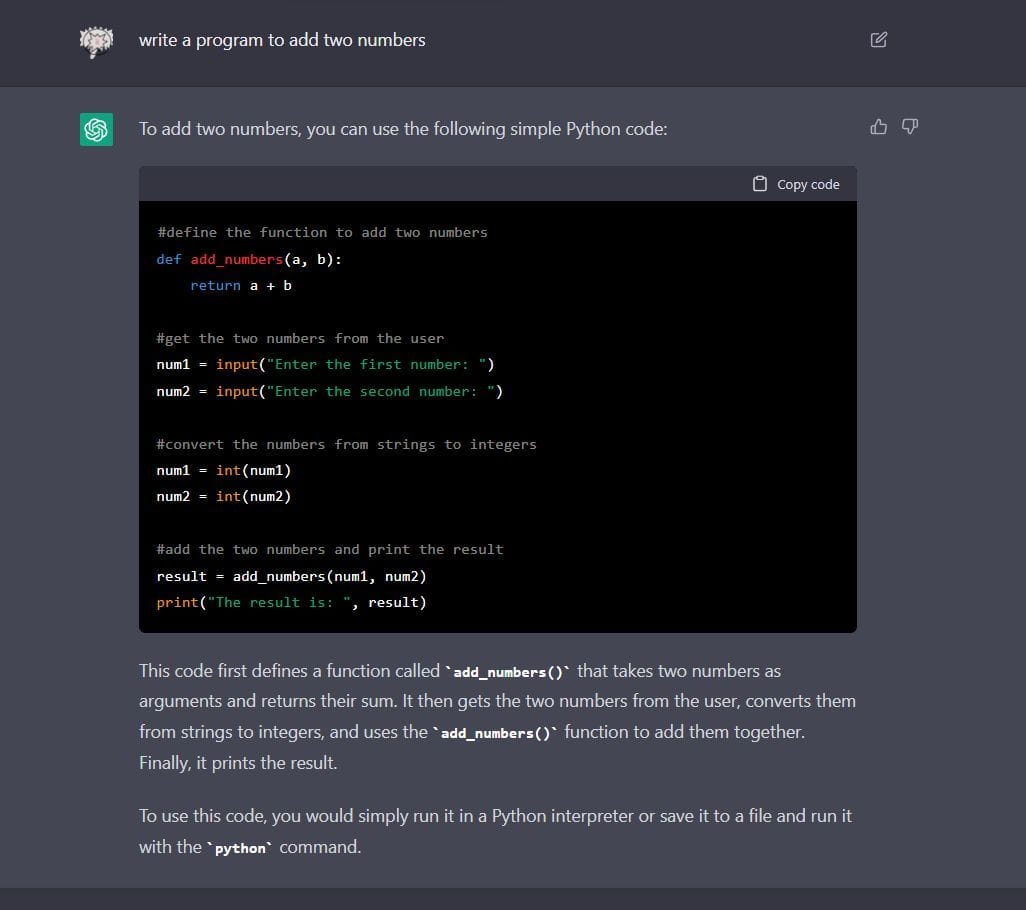This screenshot has height=910, width=1026.
Task: Click the inline python command text
Action: pos(240,847)
